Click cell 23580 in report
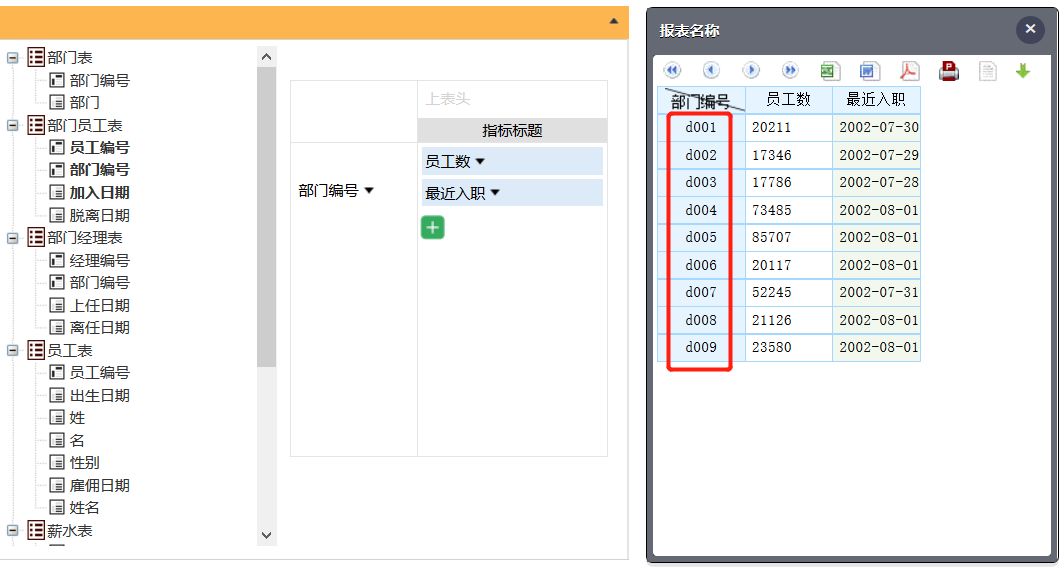The width and height of the screenshot is (1064, 568). [788, 347]
